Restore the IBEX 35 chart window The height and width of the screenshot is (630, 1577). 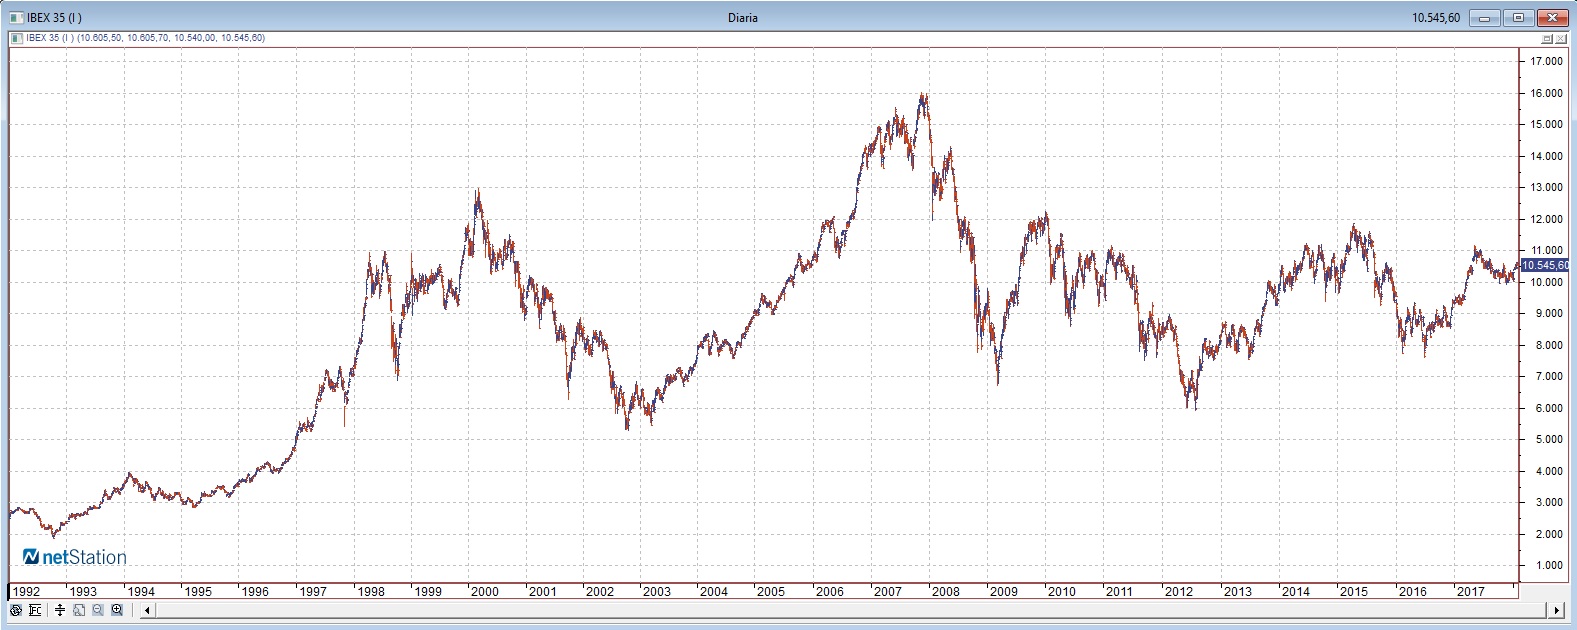[1519, 18]
